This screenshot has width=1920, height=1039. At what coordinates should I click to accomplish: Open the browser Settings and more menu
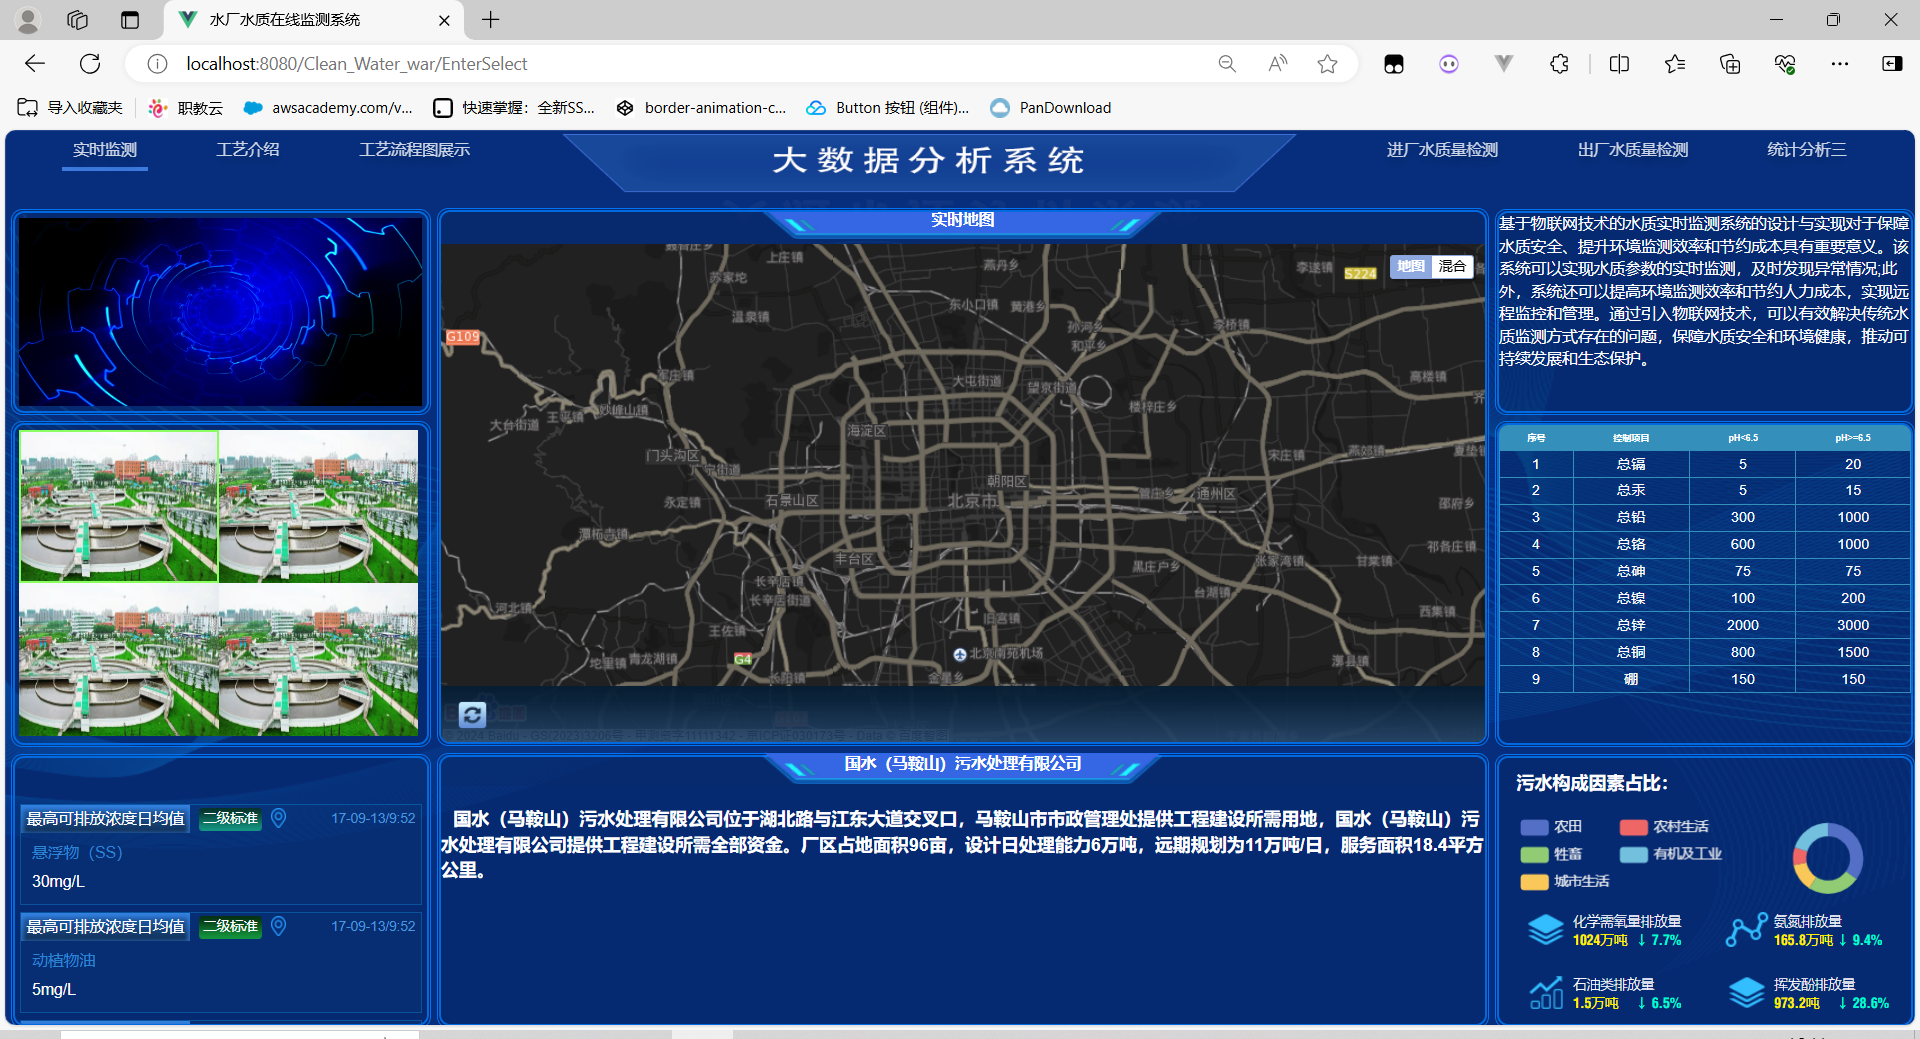click(1840, 64)
